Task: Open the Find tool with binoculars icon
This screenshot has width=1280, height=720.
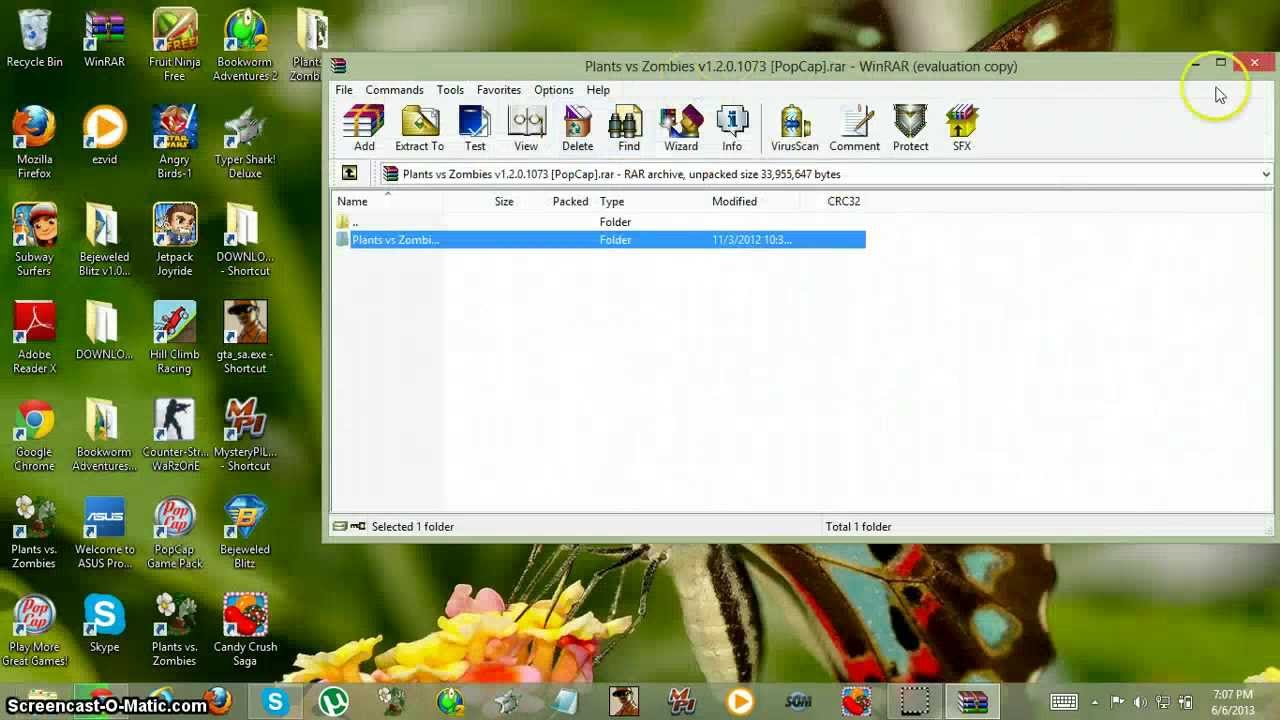Action: (x=629, y=128)
